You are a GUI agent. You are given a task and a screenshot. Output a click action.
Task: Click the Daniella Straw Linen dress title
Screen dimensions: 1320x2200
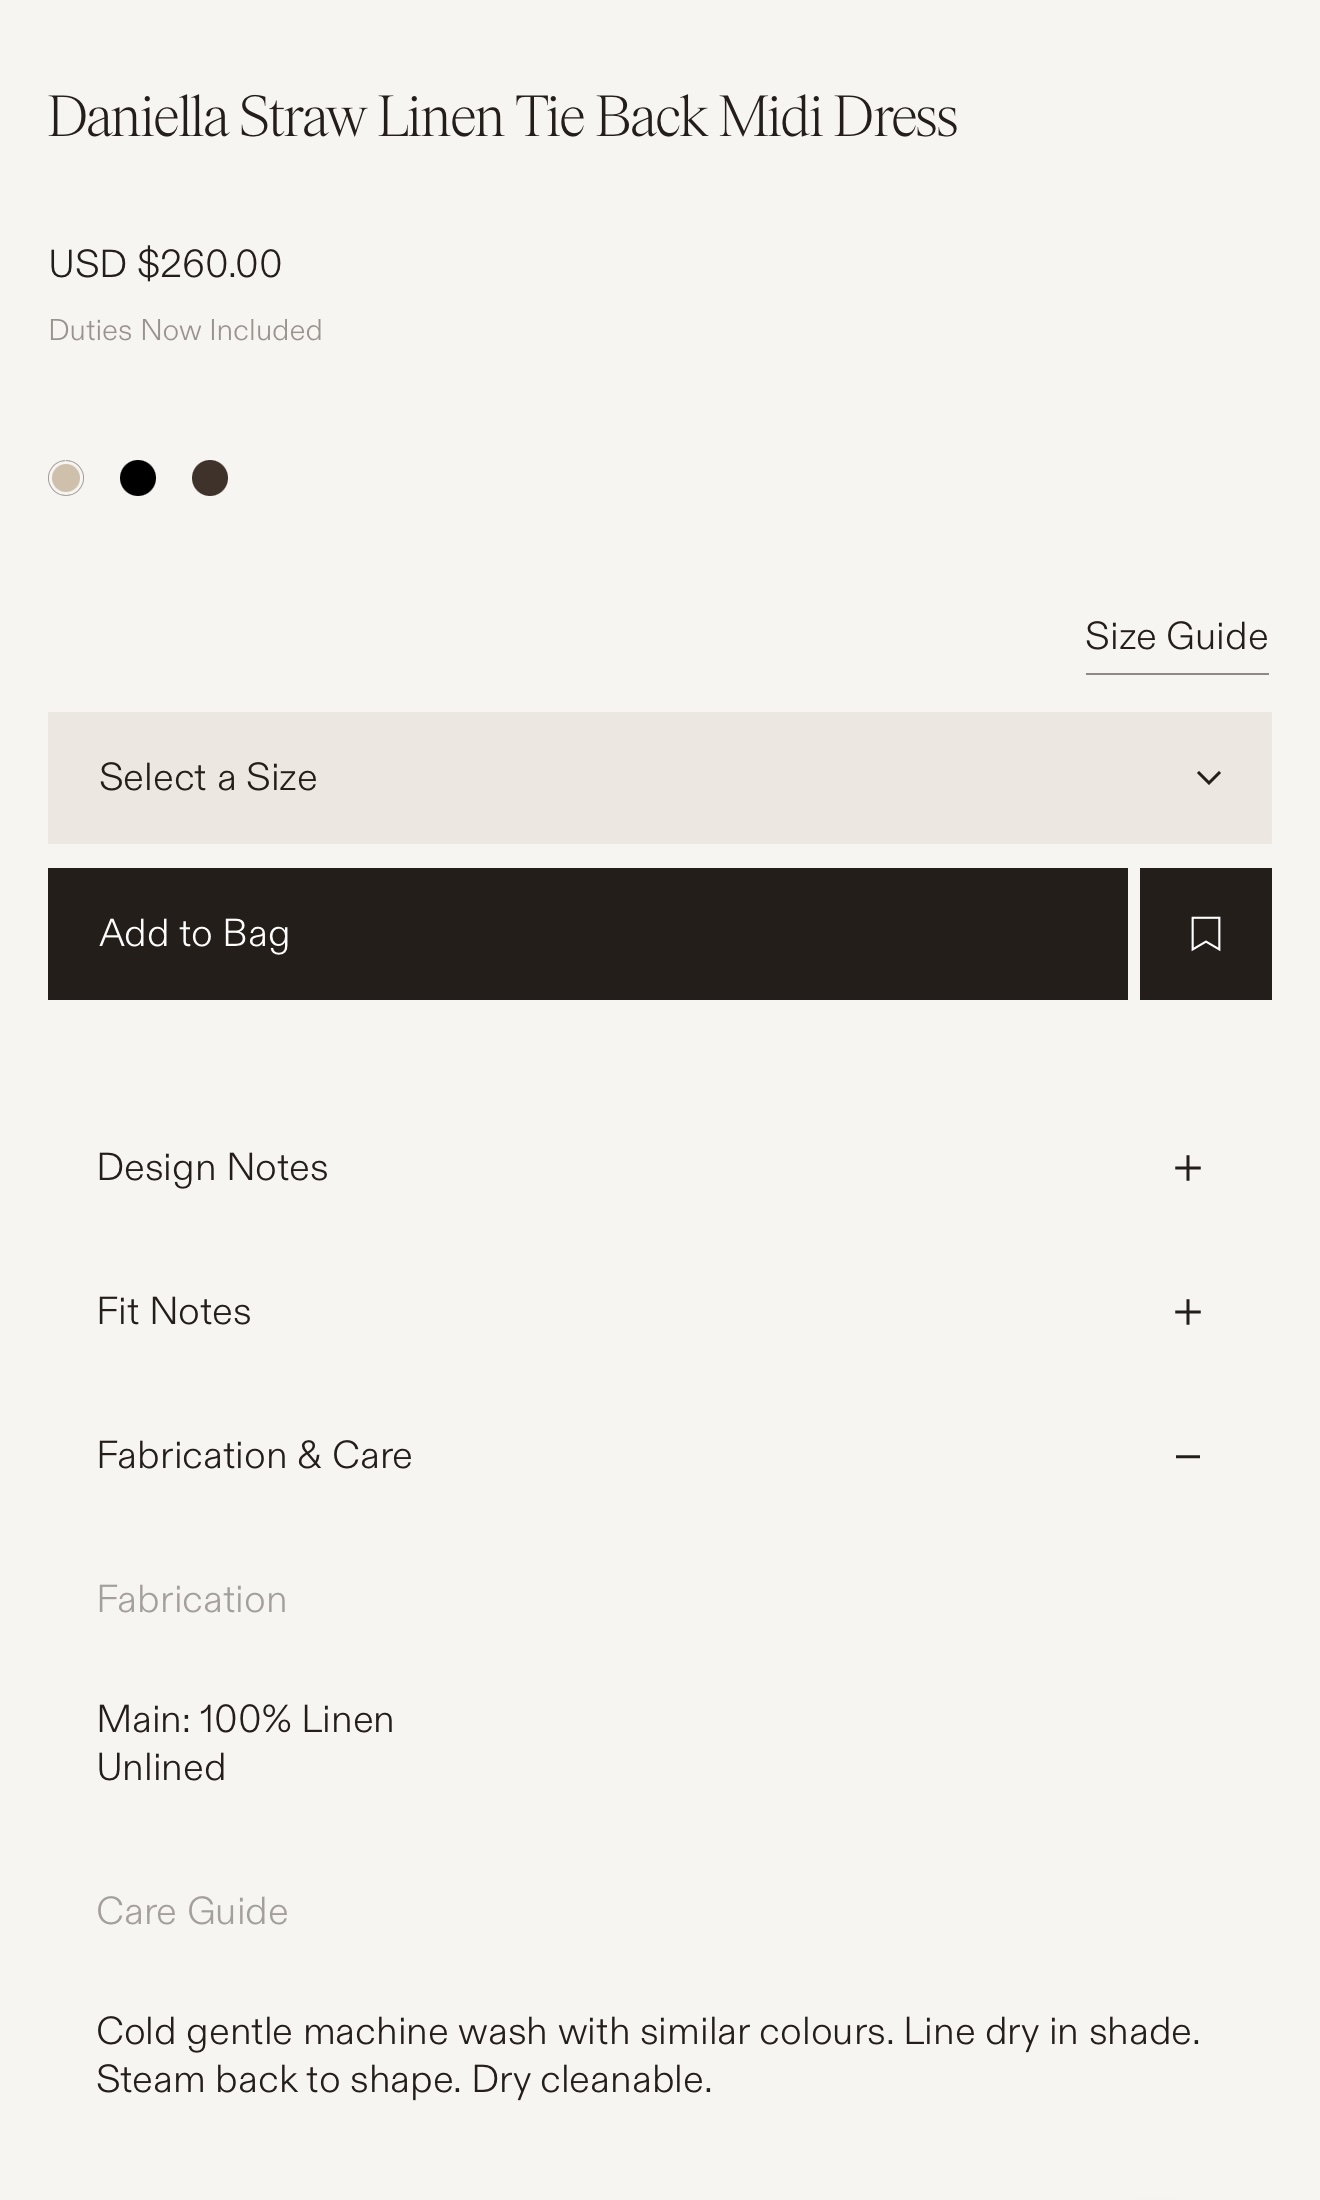click(x=502, y=117)
